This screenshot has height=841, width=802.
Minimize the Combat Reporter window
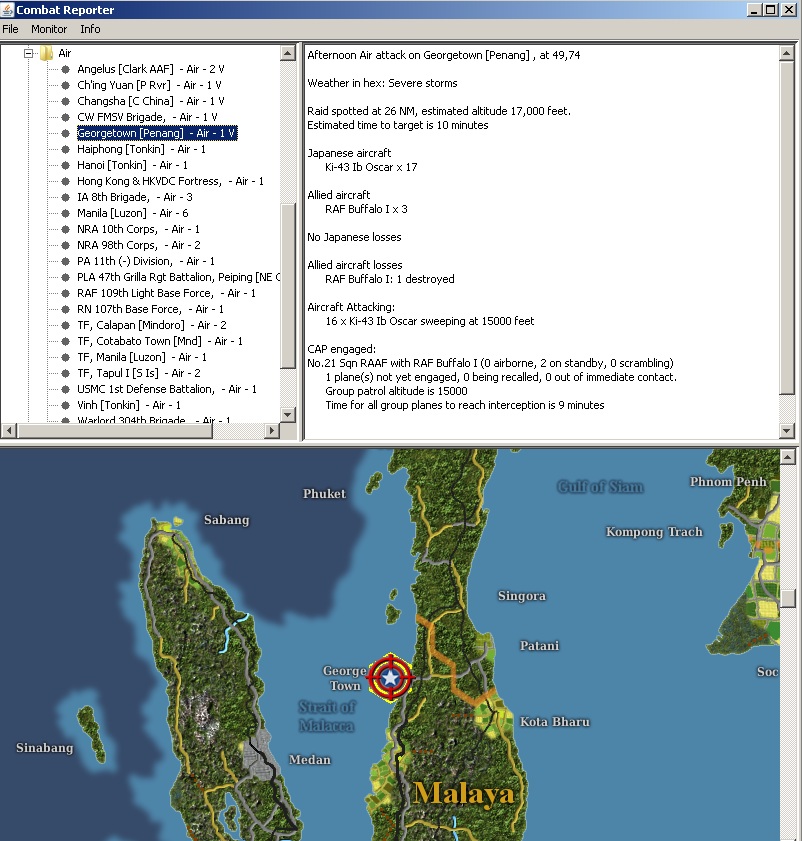pos(754,10)
